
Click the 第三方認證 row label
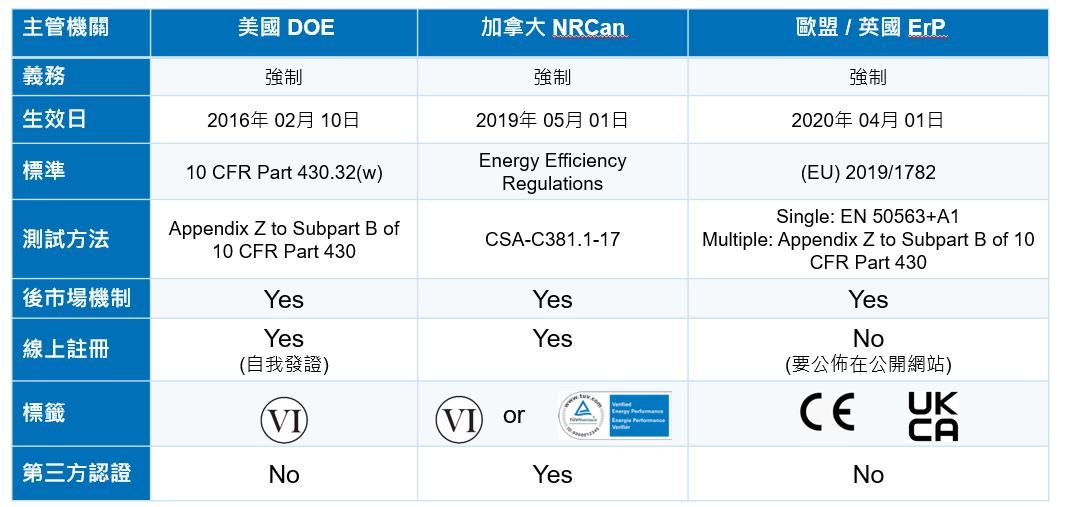click(81, 474)
